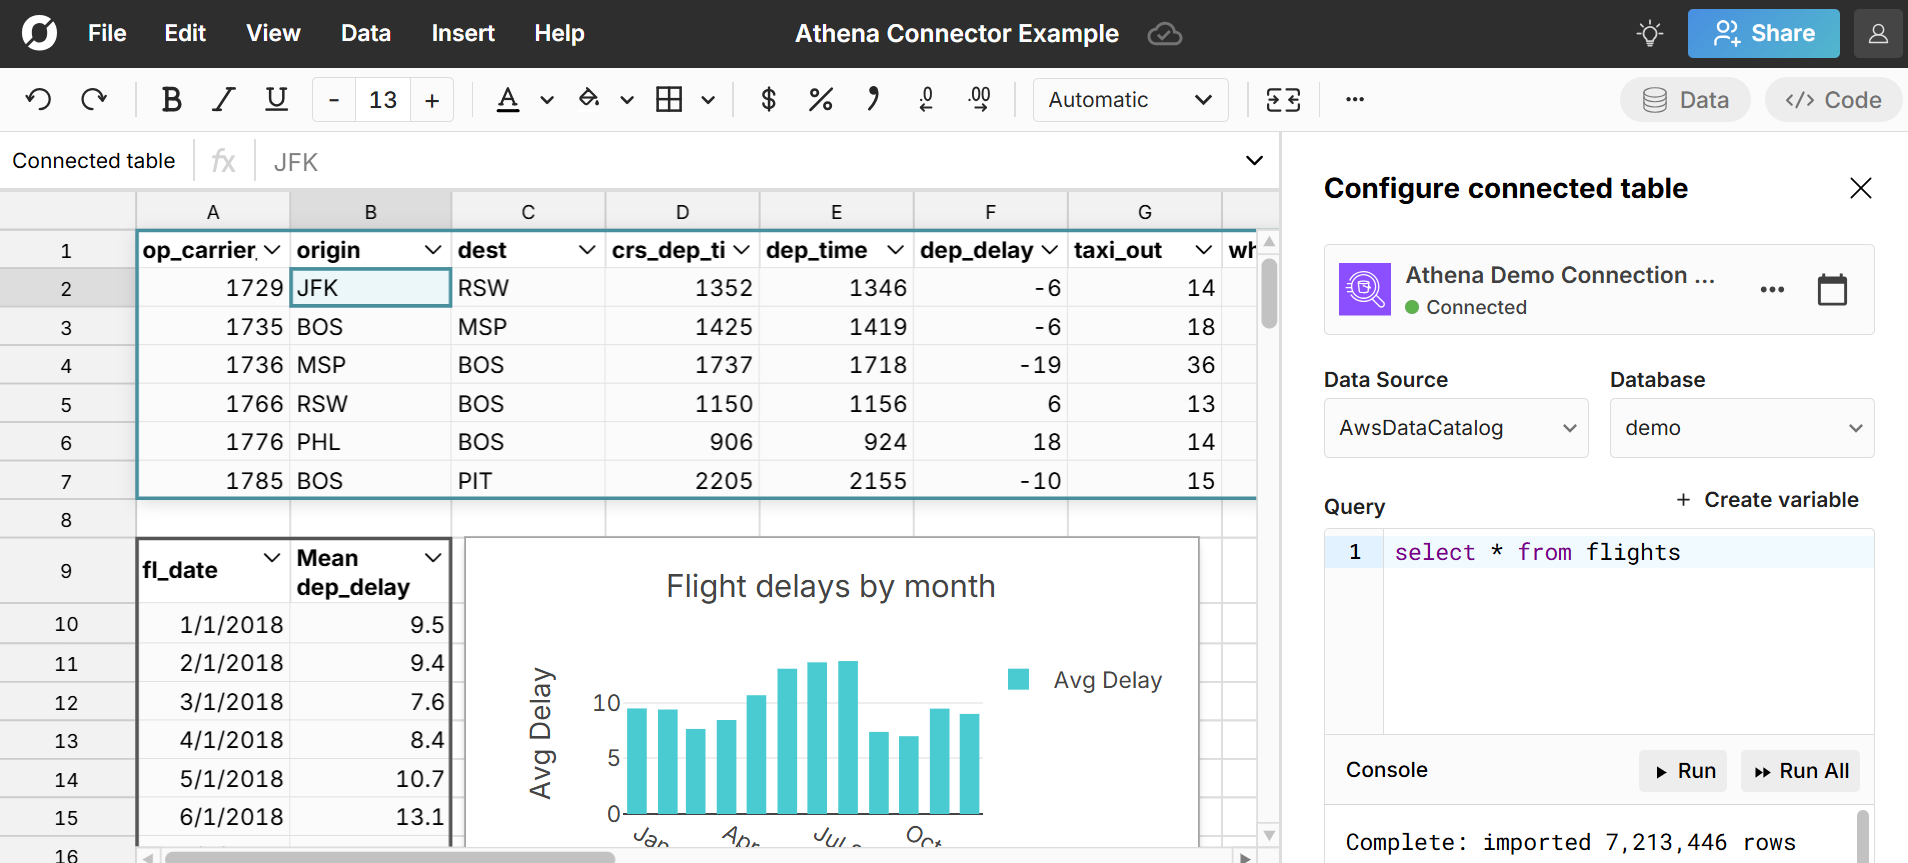Image resolution: width=1908 pixels, height=863 pixels.
Task: Click the Share button
Action: click(1763, 34)
